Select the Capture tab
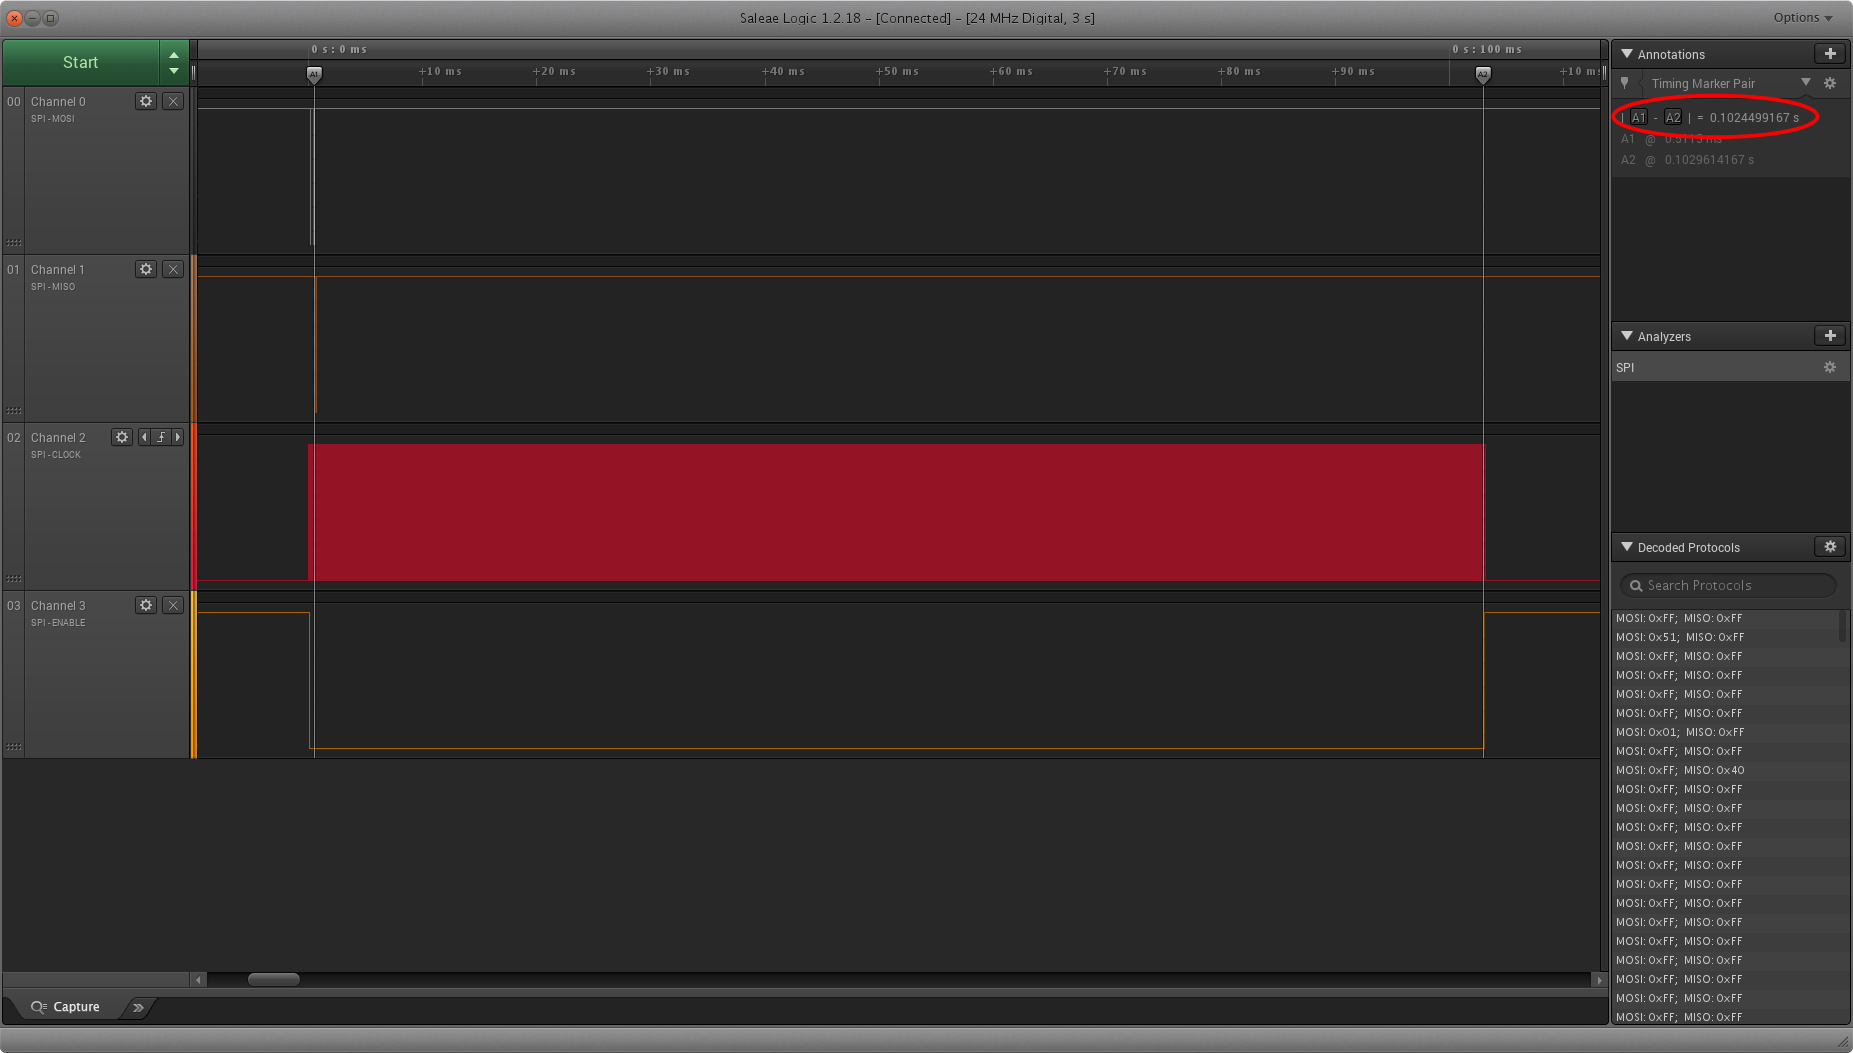The width and height of the screenshot is (1853, 1053). click(x=66, y=1007)
